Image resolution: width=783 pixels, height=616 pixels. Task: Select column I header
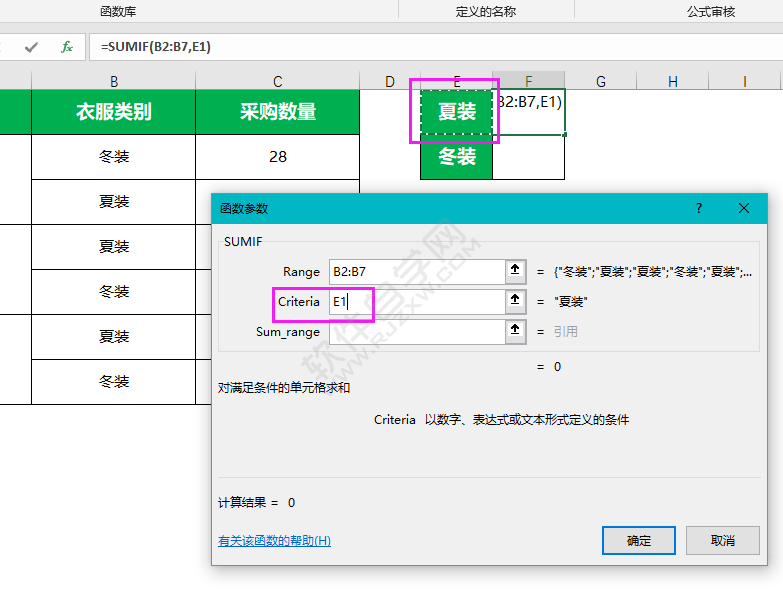click(745, 81)
